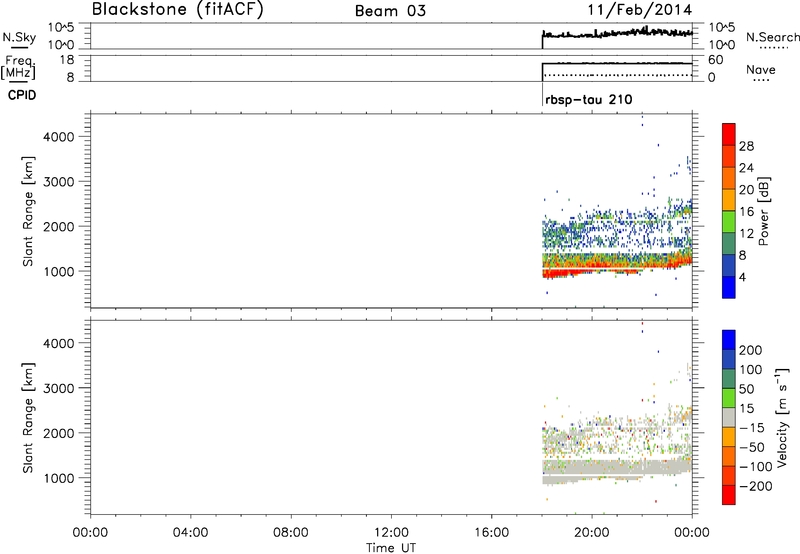Click the gray segment of velocity colorbar
This screenshot has height=554, width=800.
(x=729, y=418)
